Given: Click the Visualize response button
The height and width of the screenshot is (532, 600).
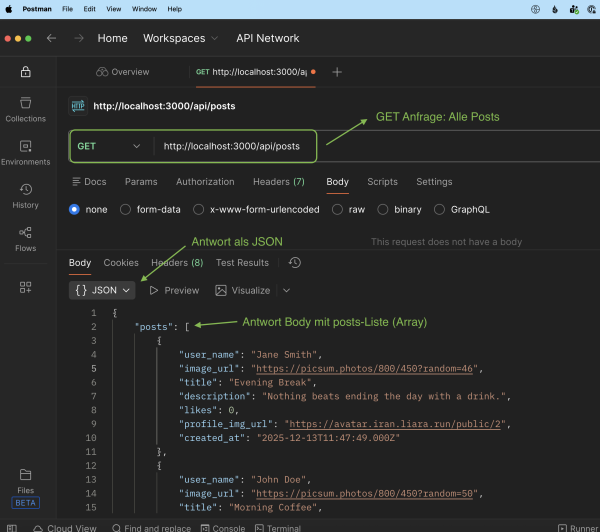Looking at the screenshot, I should point(242,290).
